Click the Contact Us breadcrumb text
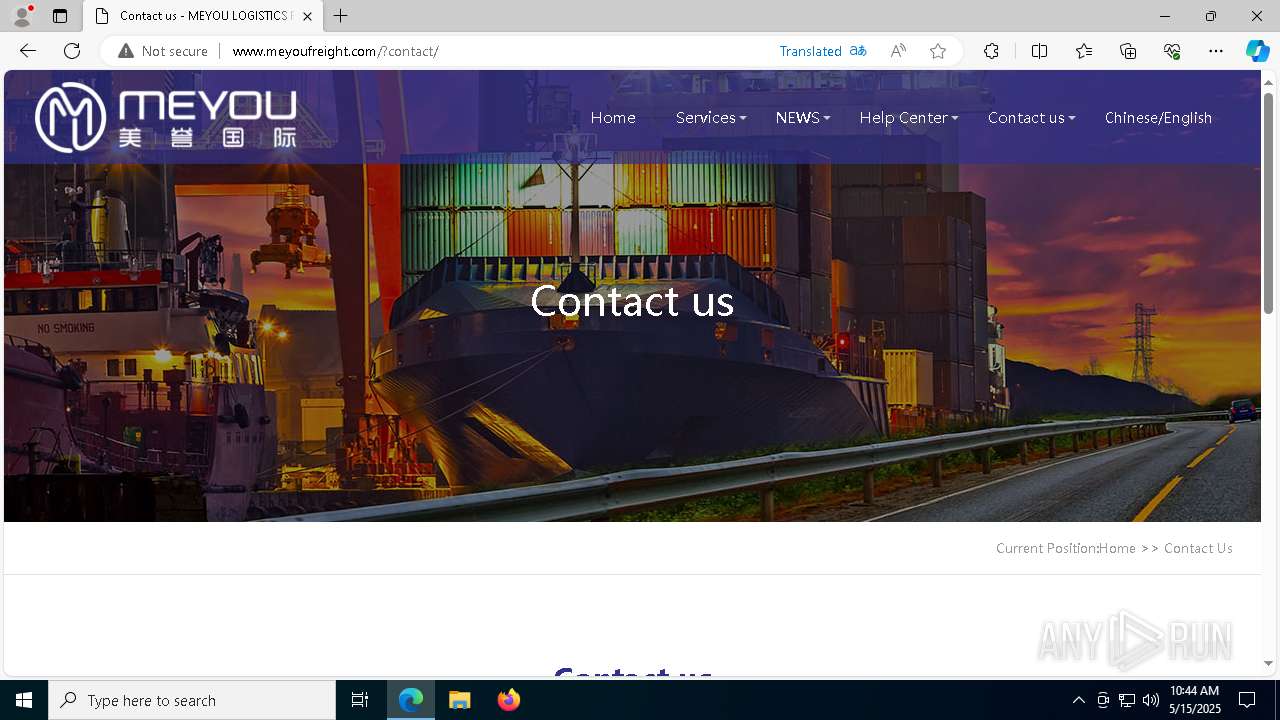This screenshot has width=1280, height=720. (1198, 548)
